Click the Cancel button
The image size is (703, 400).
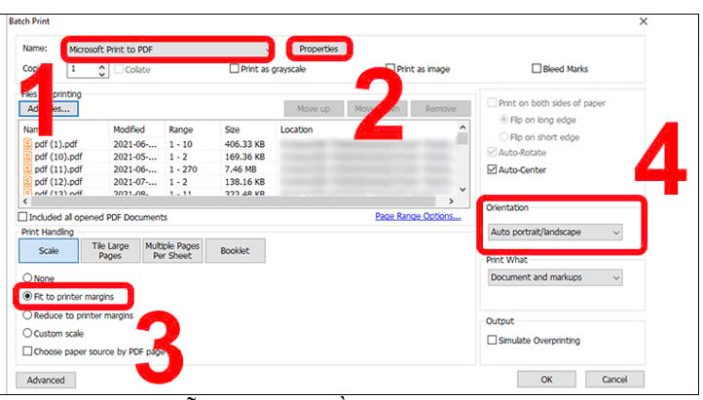pos(615,379)
